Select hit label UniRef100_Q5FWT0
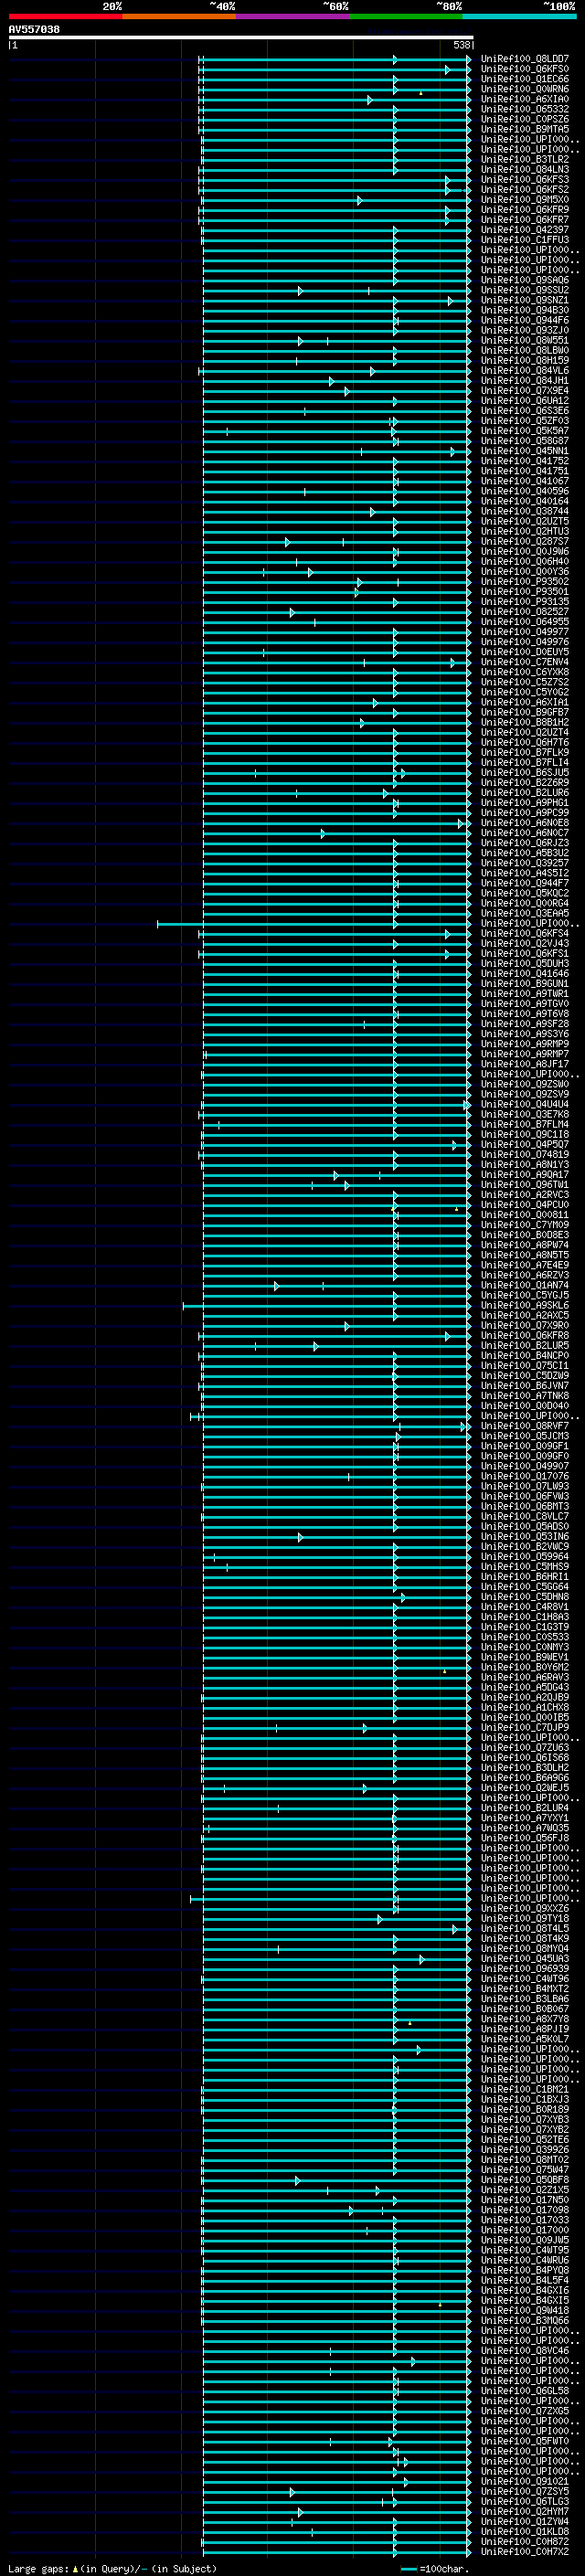 point(525,2441)
